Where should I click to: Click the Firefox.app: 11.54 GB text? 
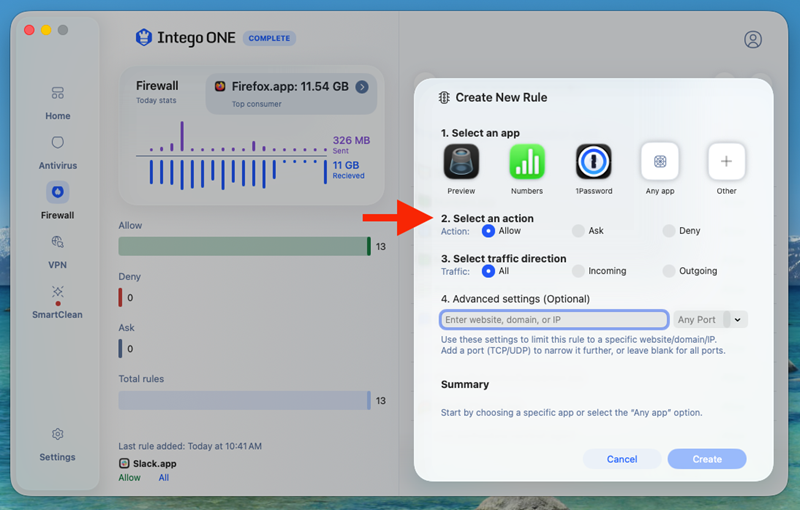point(290,87)
